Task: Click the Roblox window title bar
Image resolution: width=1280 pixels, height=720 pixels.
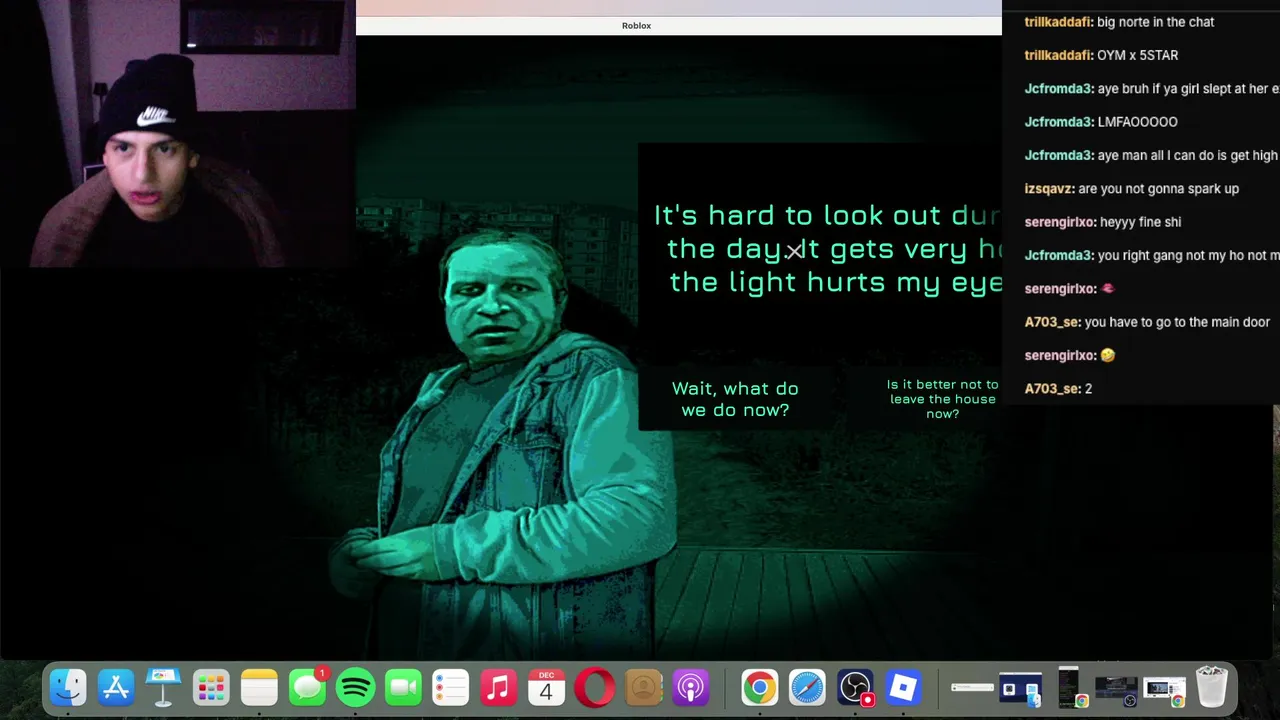Action: [678, 25]
